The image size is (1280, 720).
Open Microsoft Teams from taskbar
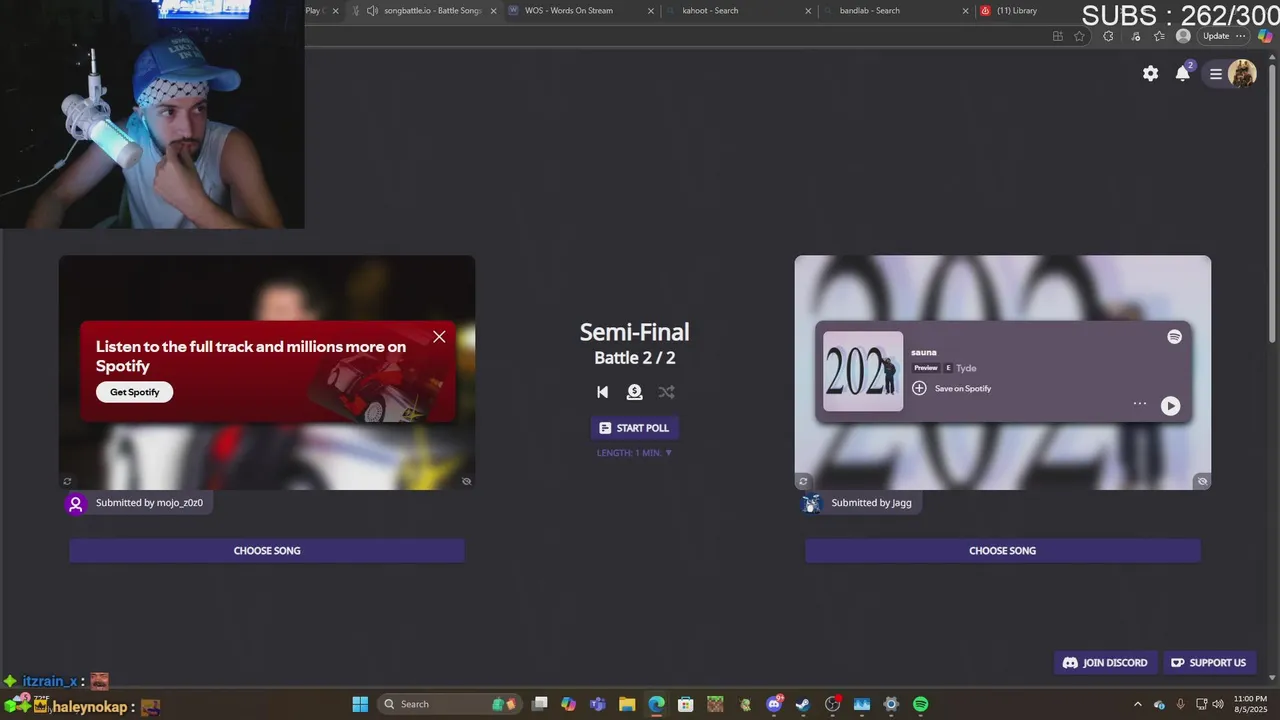(x=598, y=704)
